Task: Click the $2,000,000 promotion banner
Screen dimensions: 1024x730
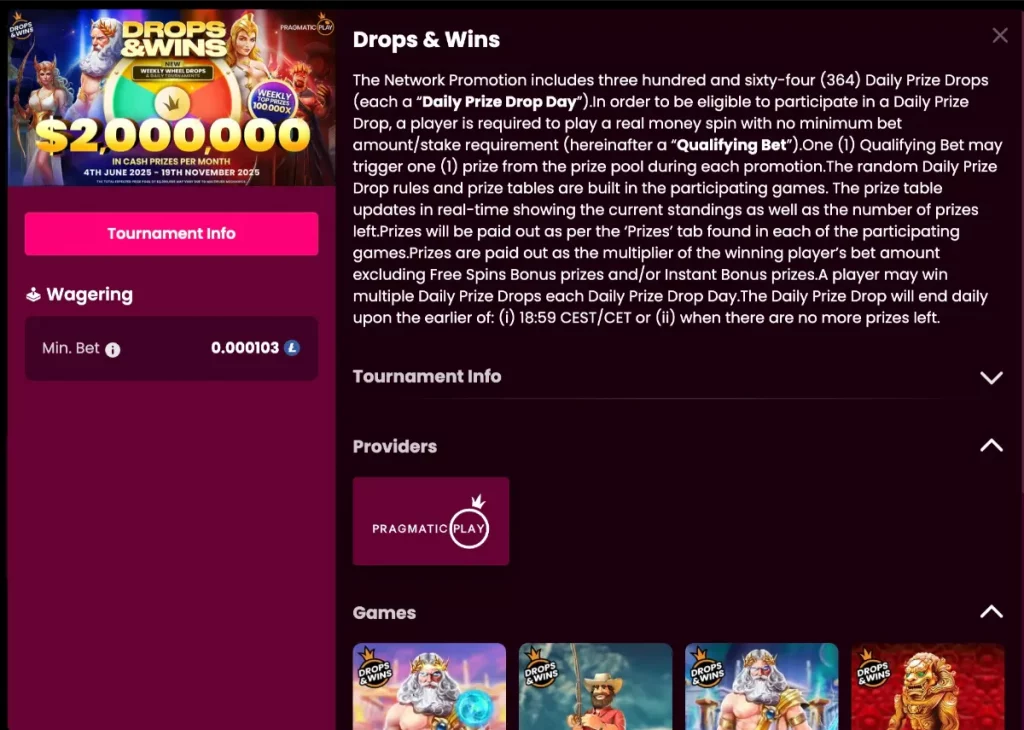Action: (172, 98)
